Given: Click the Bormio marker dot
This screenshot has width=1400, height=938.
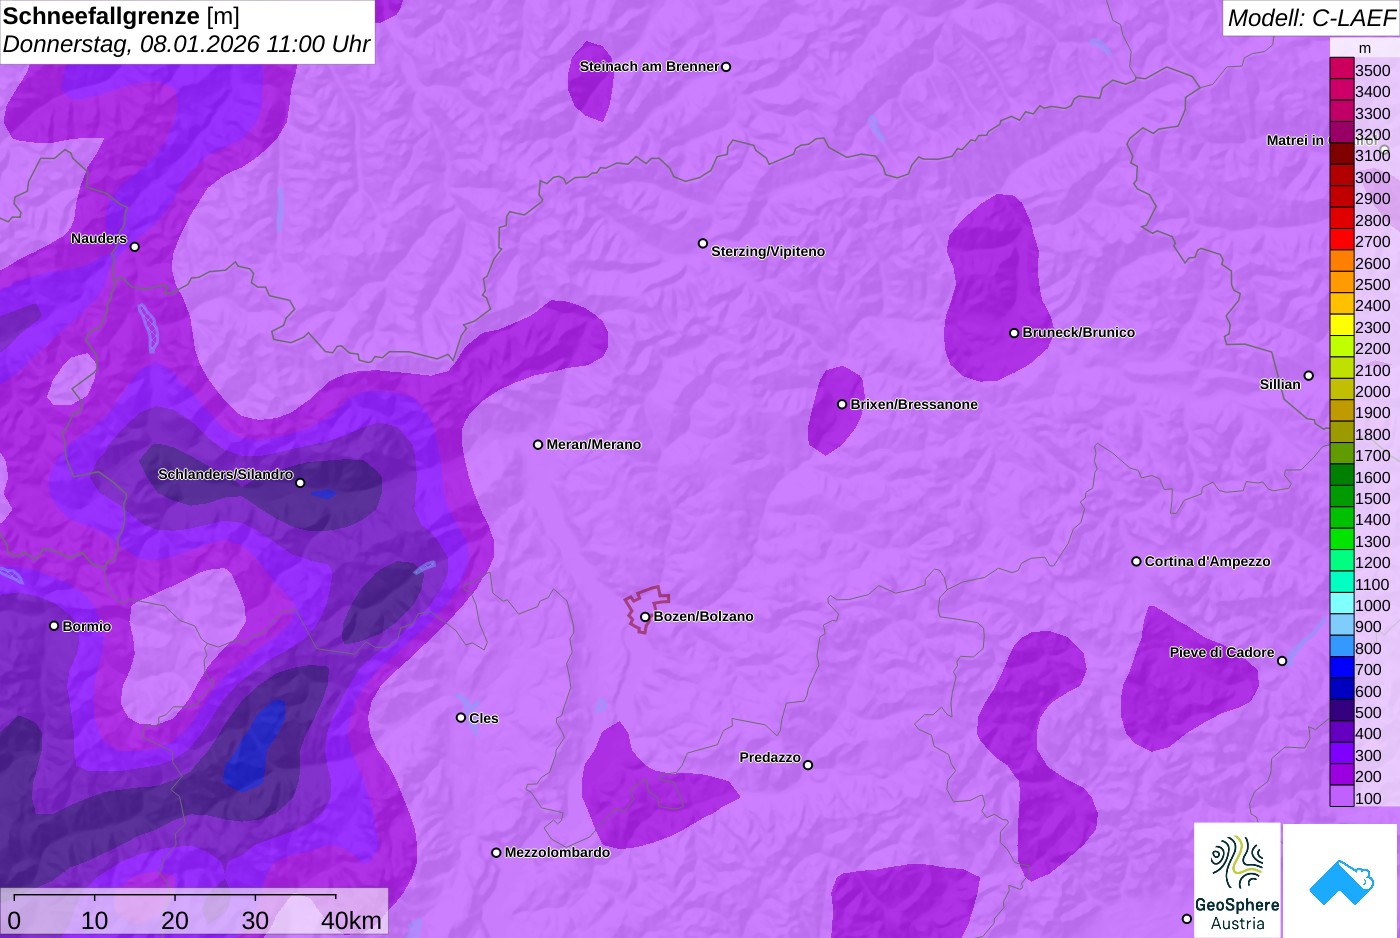Looking at the screenshot, I should click(54, 626).
